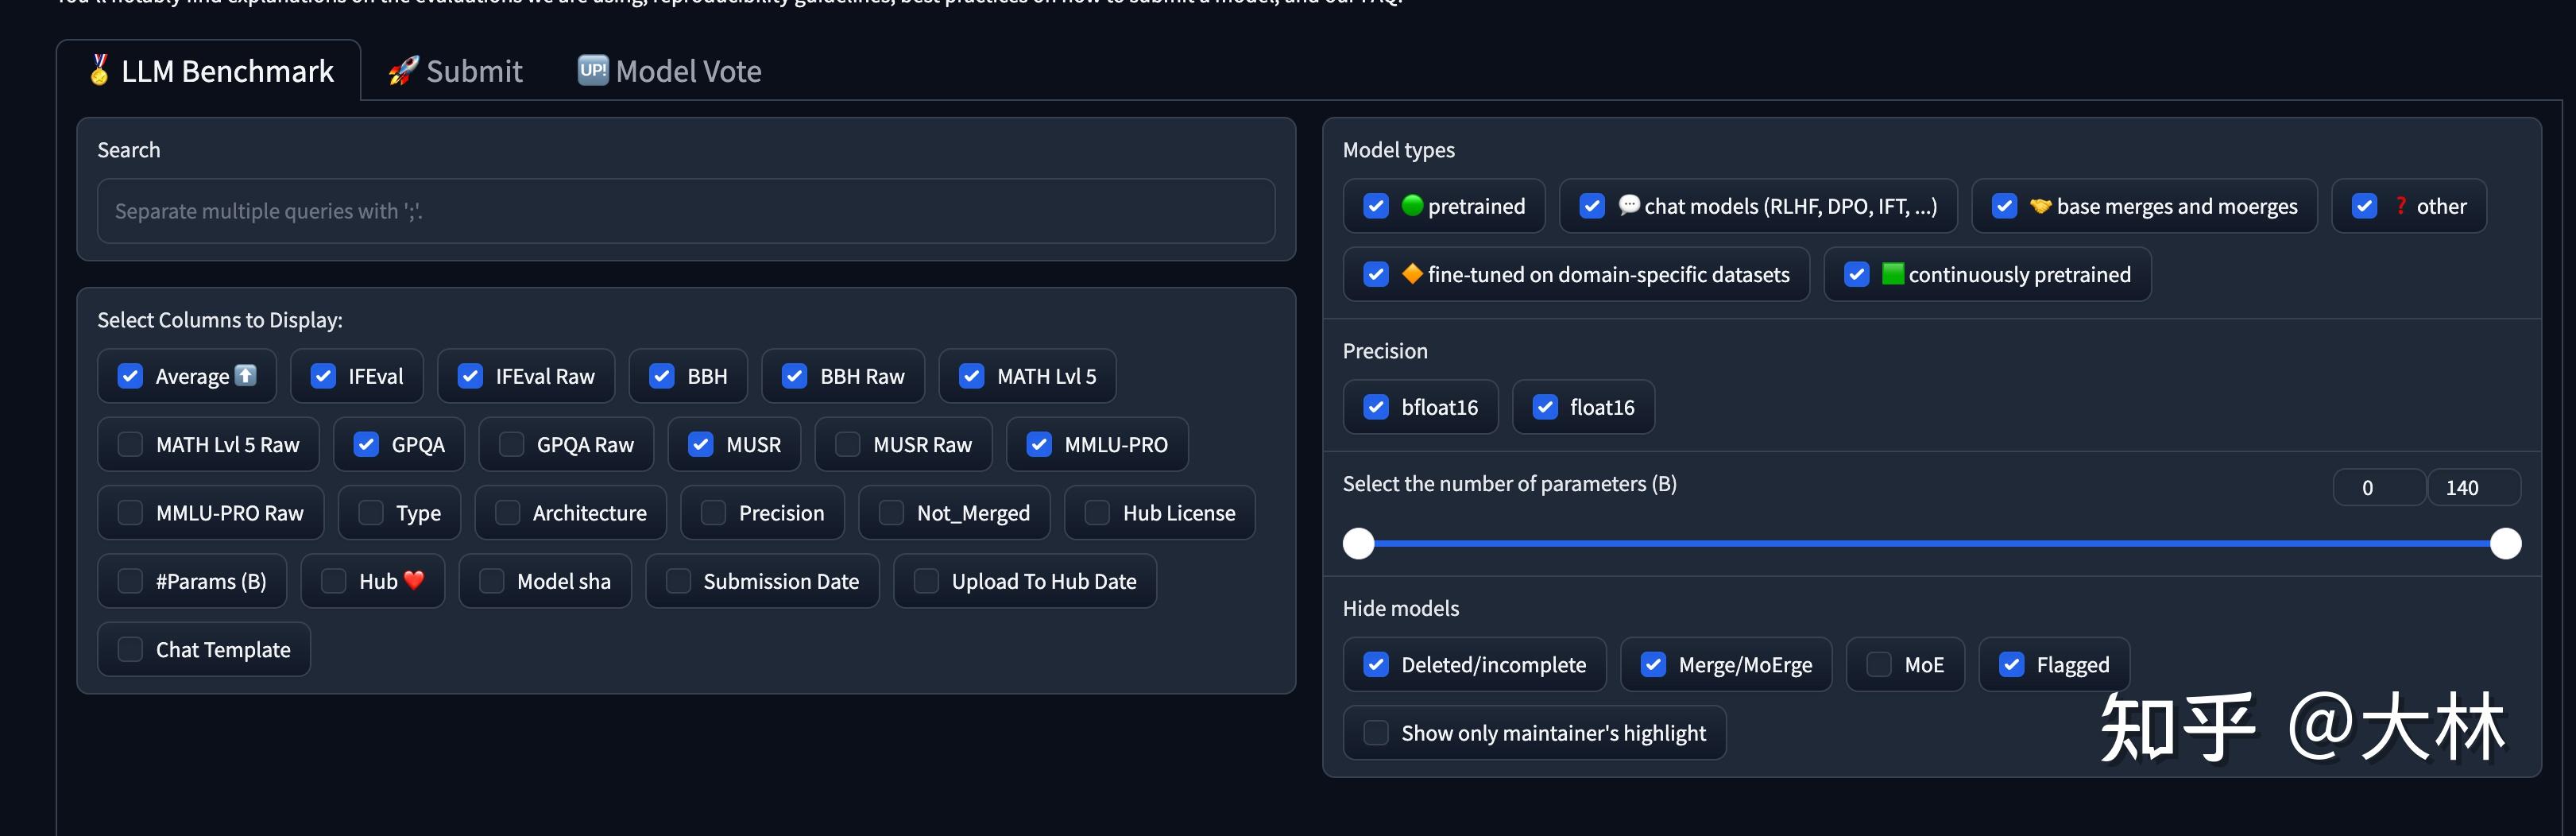The width and height of the screenshot is (2576, 836).
Task: Uncheck base merges and moerges filter
Action: point(2004,206)
